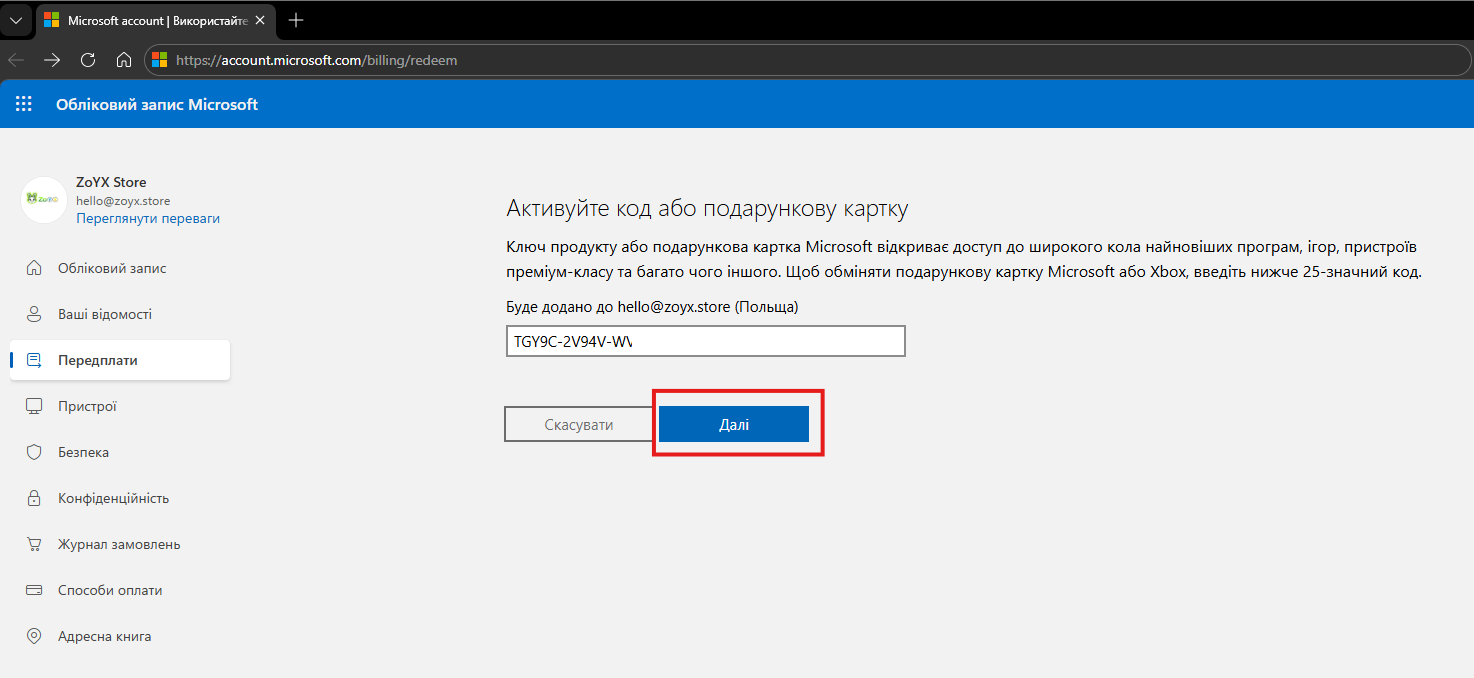
Task: Click the heading Активуйте код або подарункову картку
Action: pyautogui.click(x=707, y=209)
